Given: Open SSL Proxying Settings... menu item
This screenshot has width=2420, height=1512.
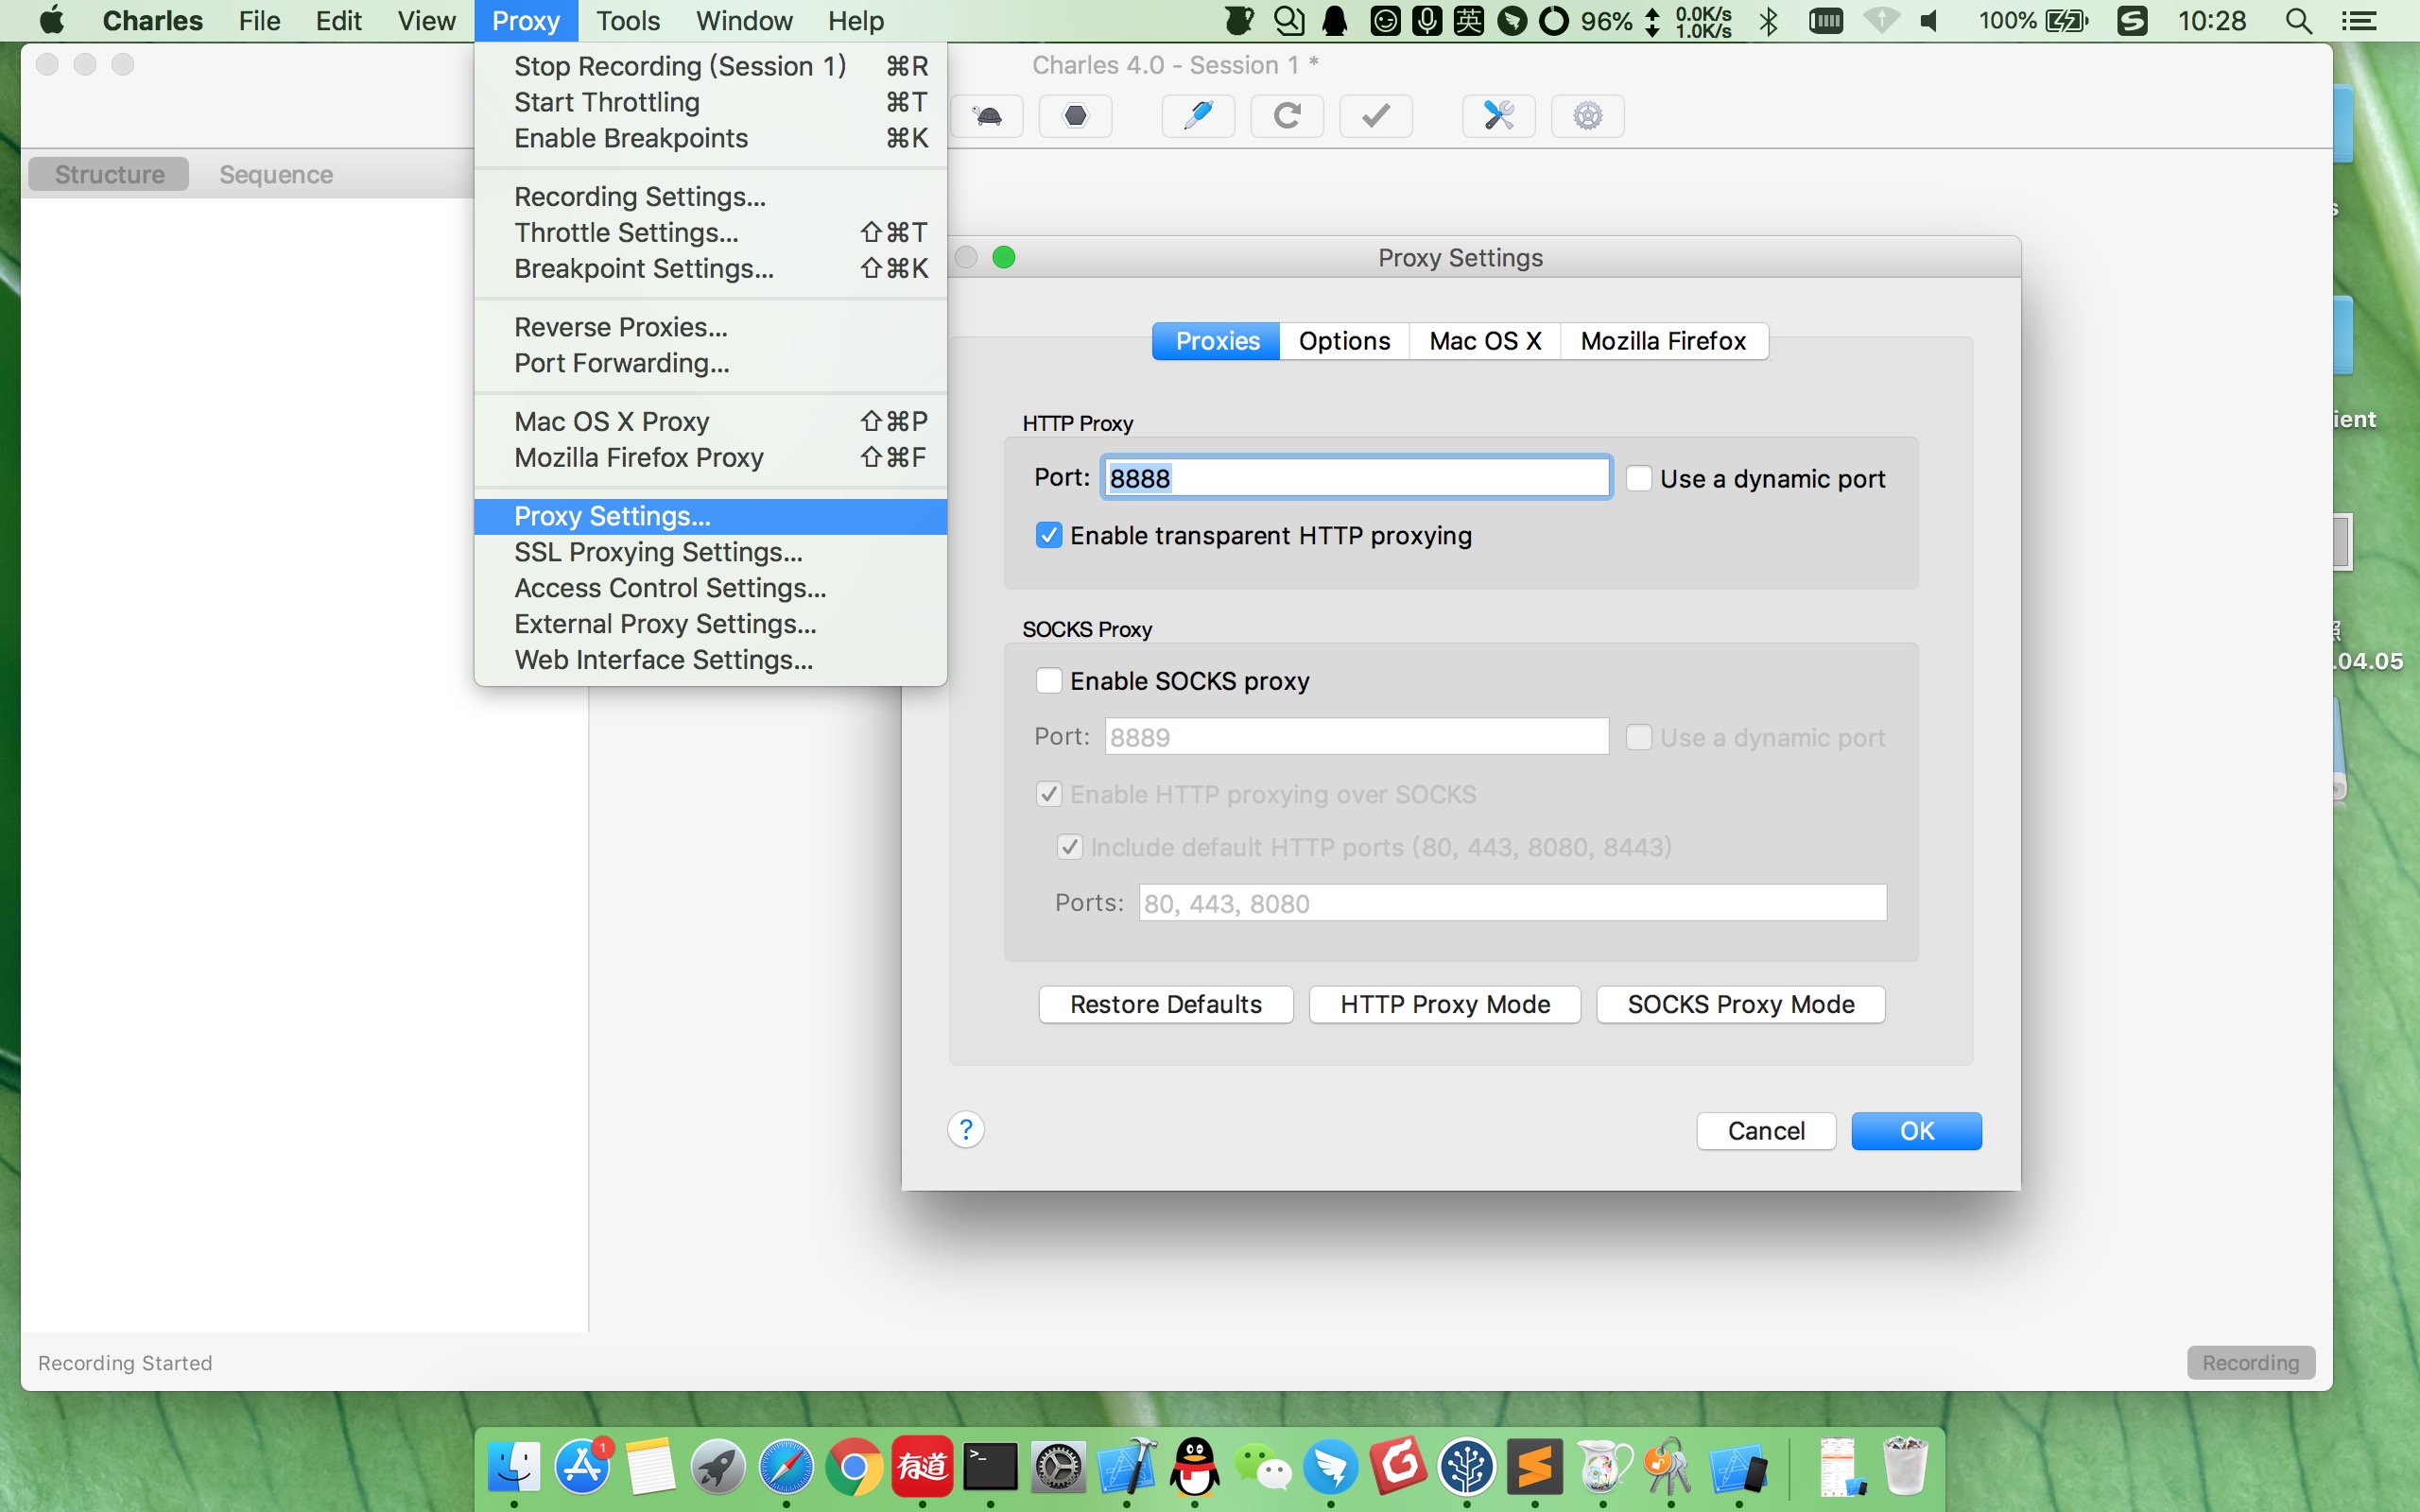Looking at the screenshot, I should 710,552.
